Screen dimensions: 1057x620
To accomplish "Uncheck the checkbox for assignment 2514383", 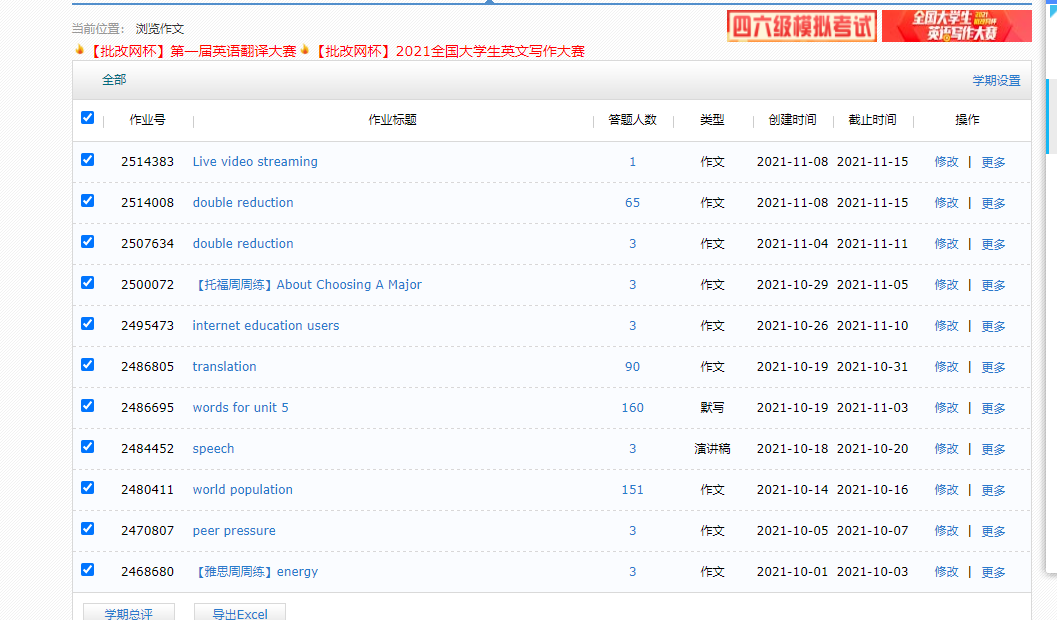I will tap(87, 160).
